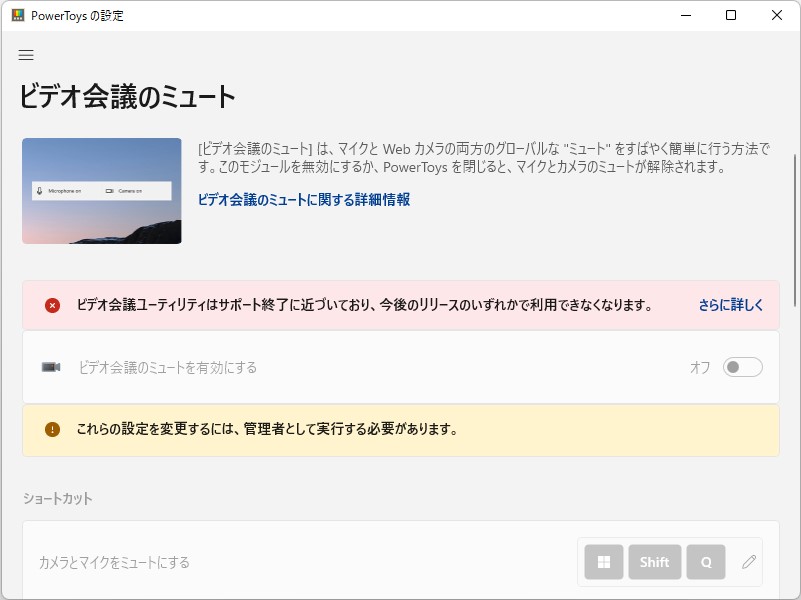Click the warning icon in the administrator notice
Image resolution: width=801 pixels, height=600 pixels.
[x=53, y=429]
